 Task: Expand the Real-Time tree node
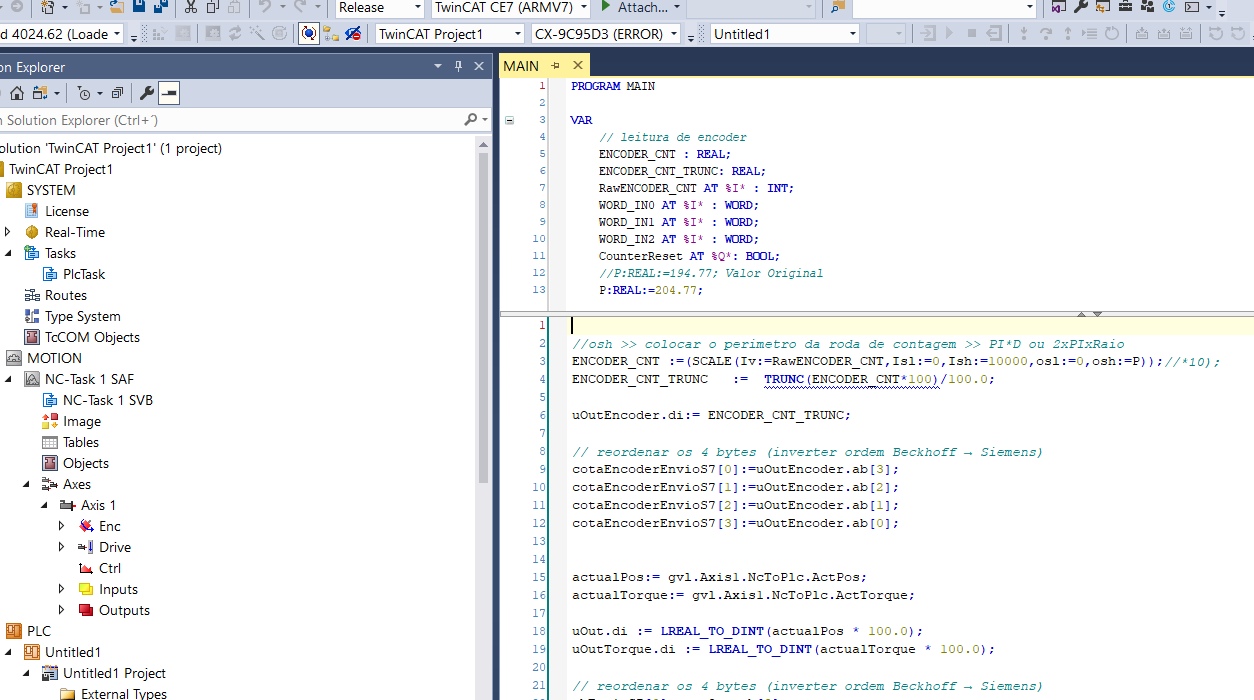8,232
